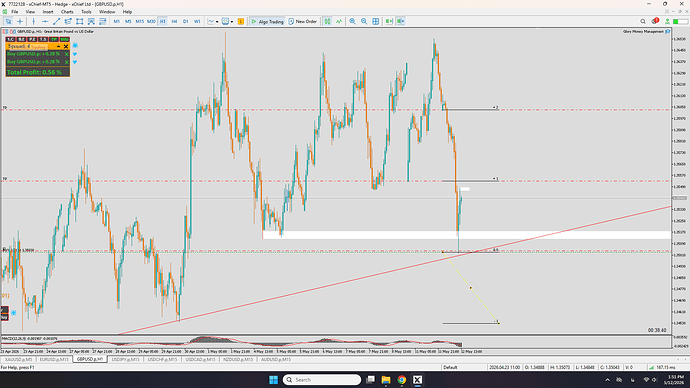Open the chart templates dropdown
The image size is (690, 388).
(228, 21)
